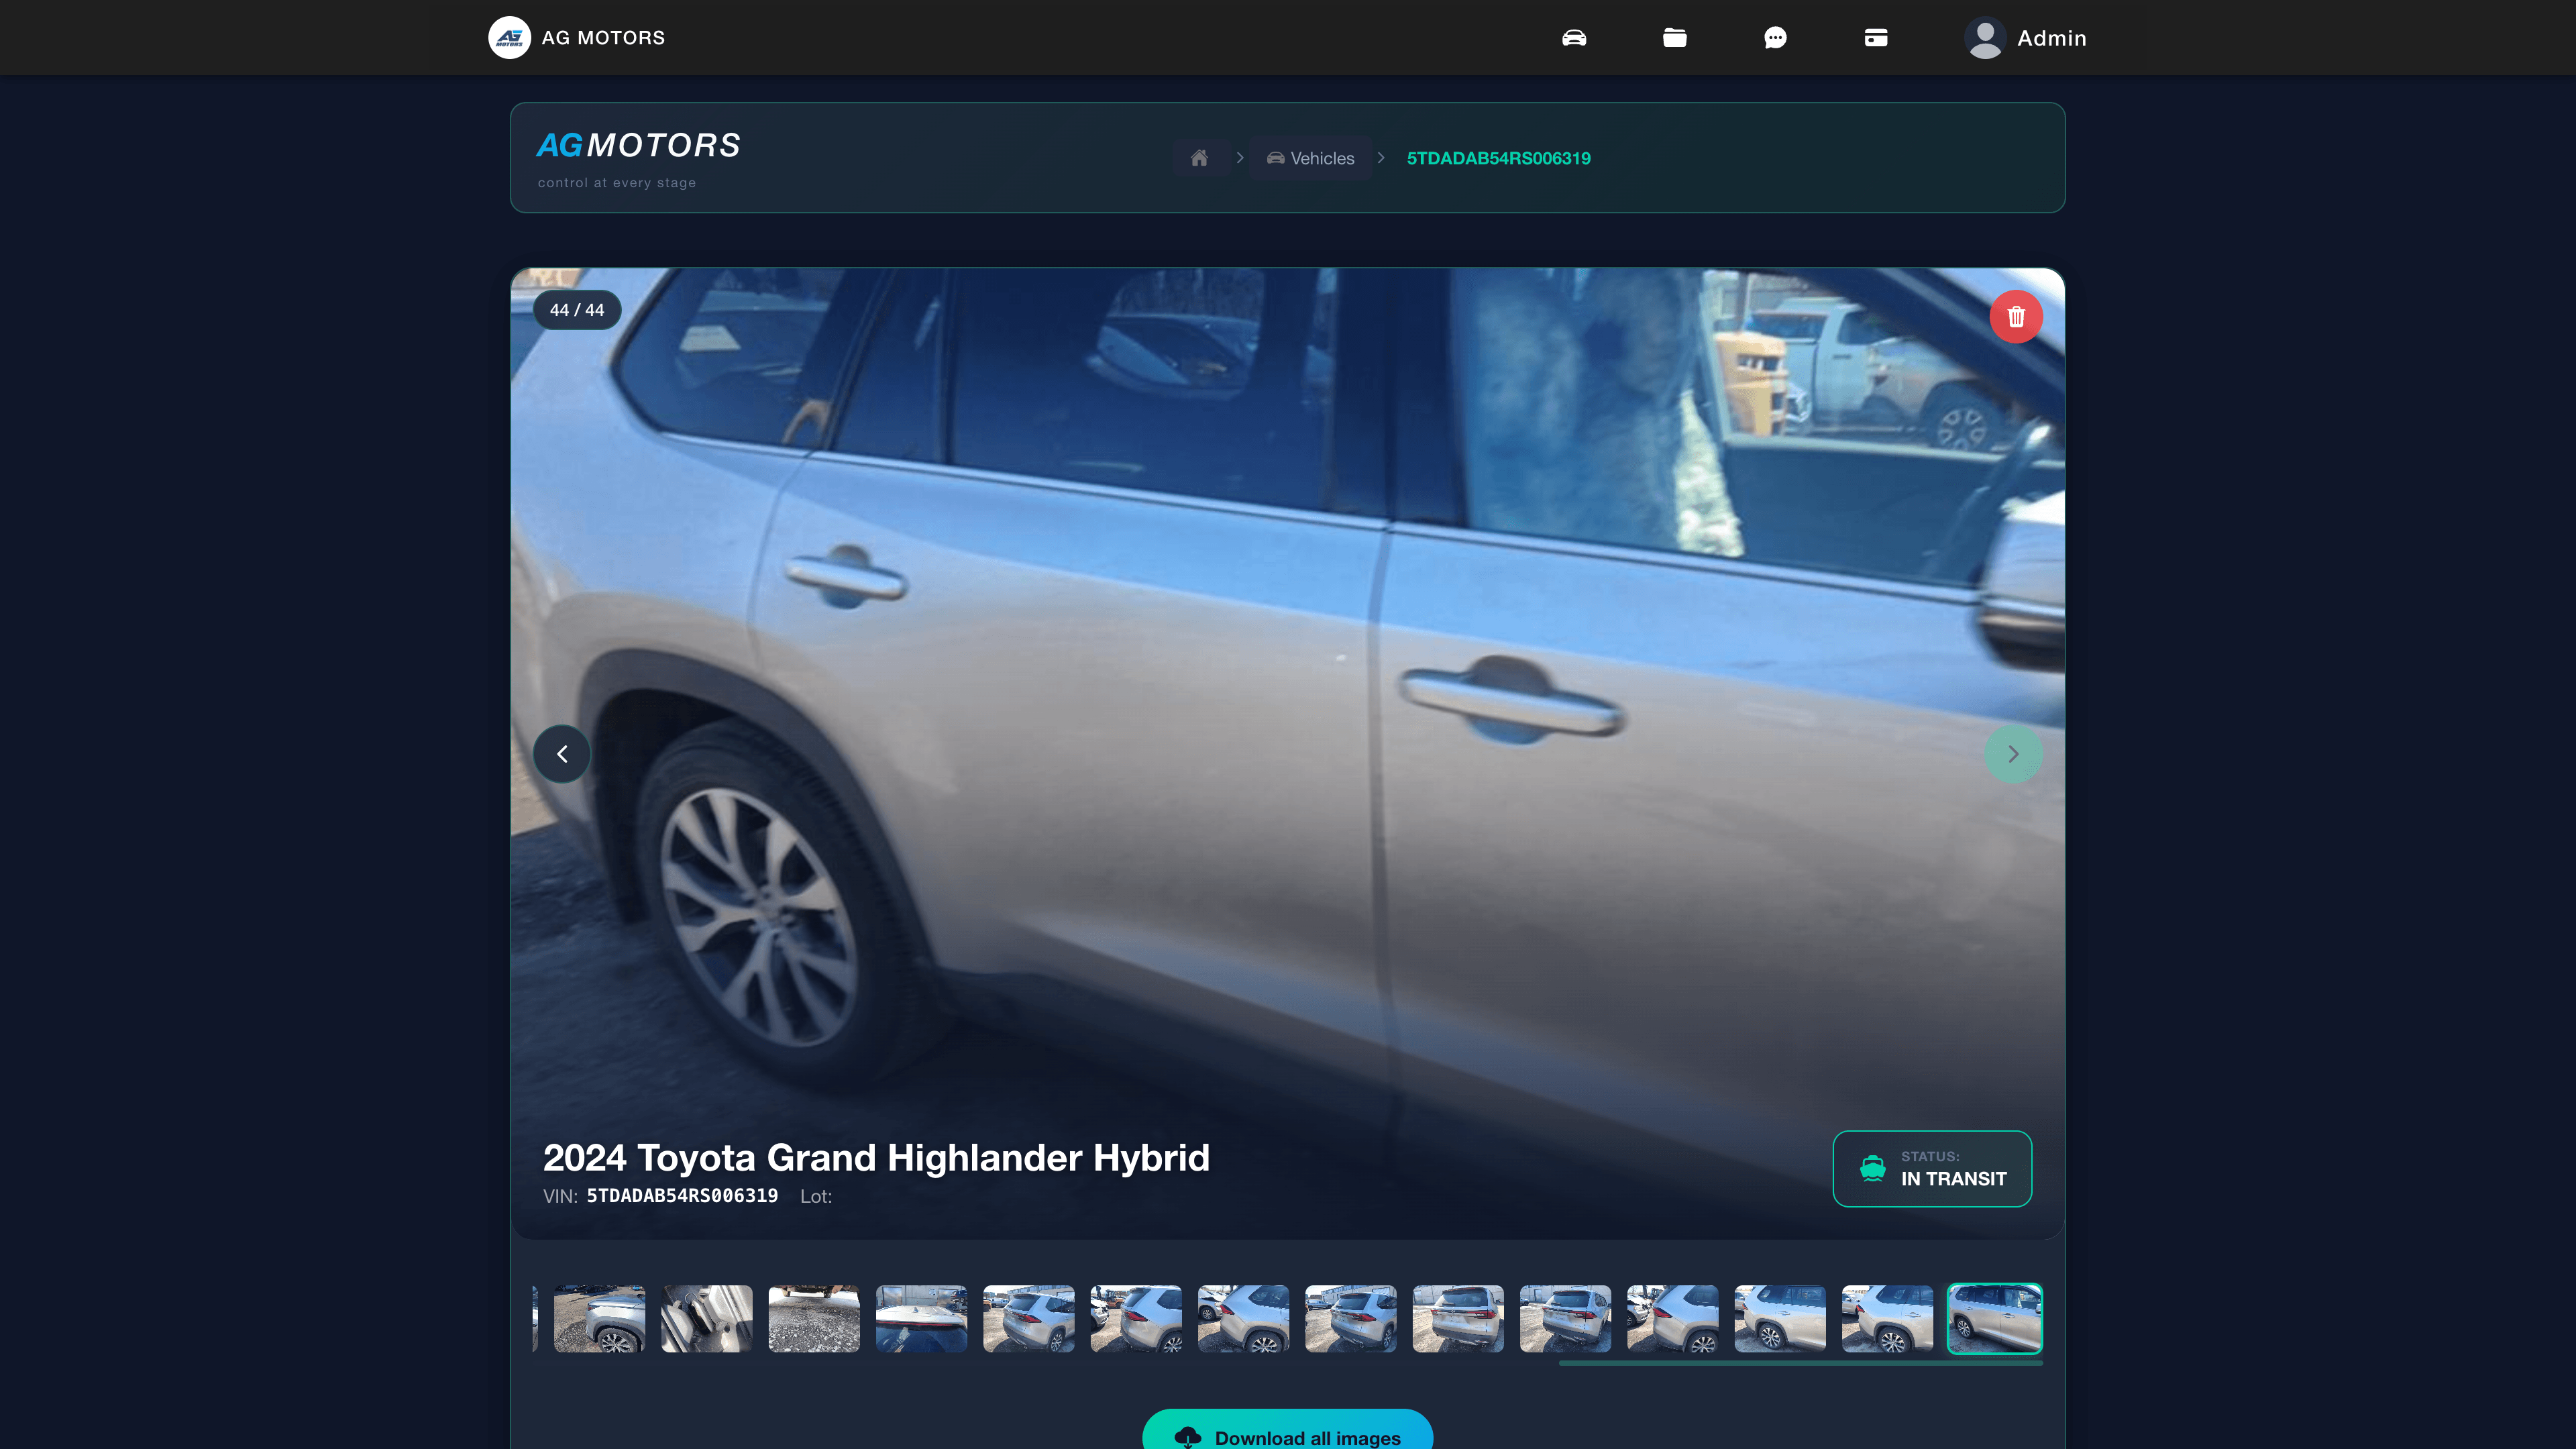Select the roof and rear glass thumbnail
Viewport: 2576px width, 1449px height.
pyautogui.click(x=921, y=1318)
